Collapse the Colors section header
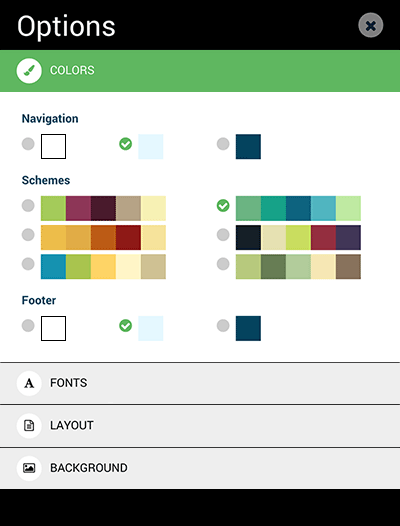Screen dimensions: 400x526 point(200,71)
